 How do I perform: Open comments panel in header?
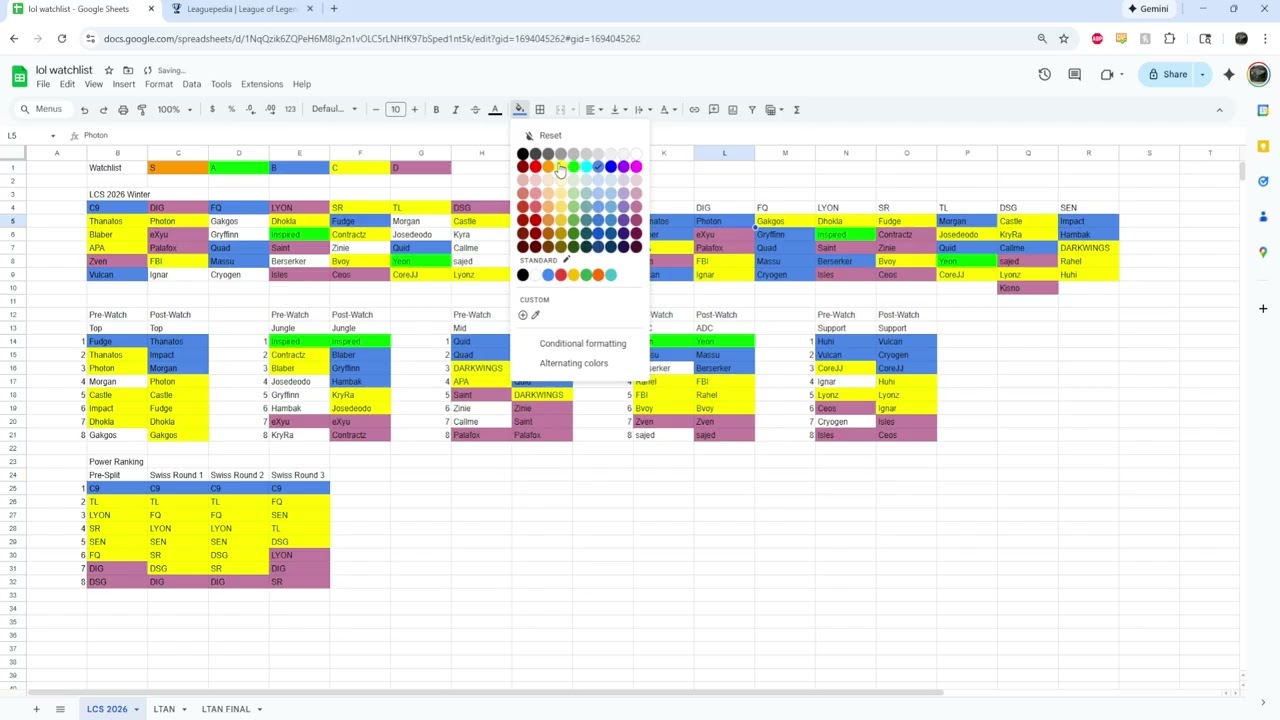click(1075, 74)
